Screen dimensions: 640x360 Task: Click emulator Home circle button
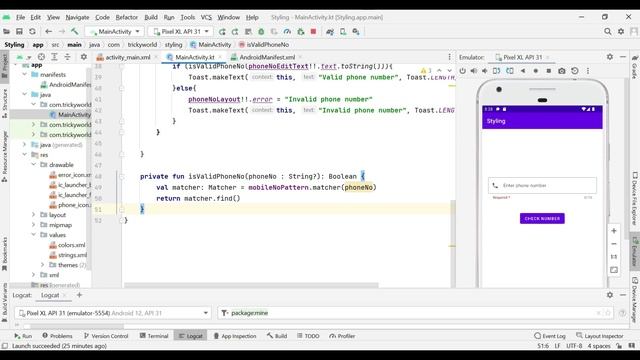pos(536,71)
